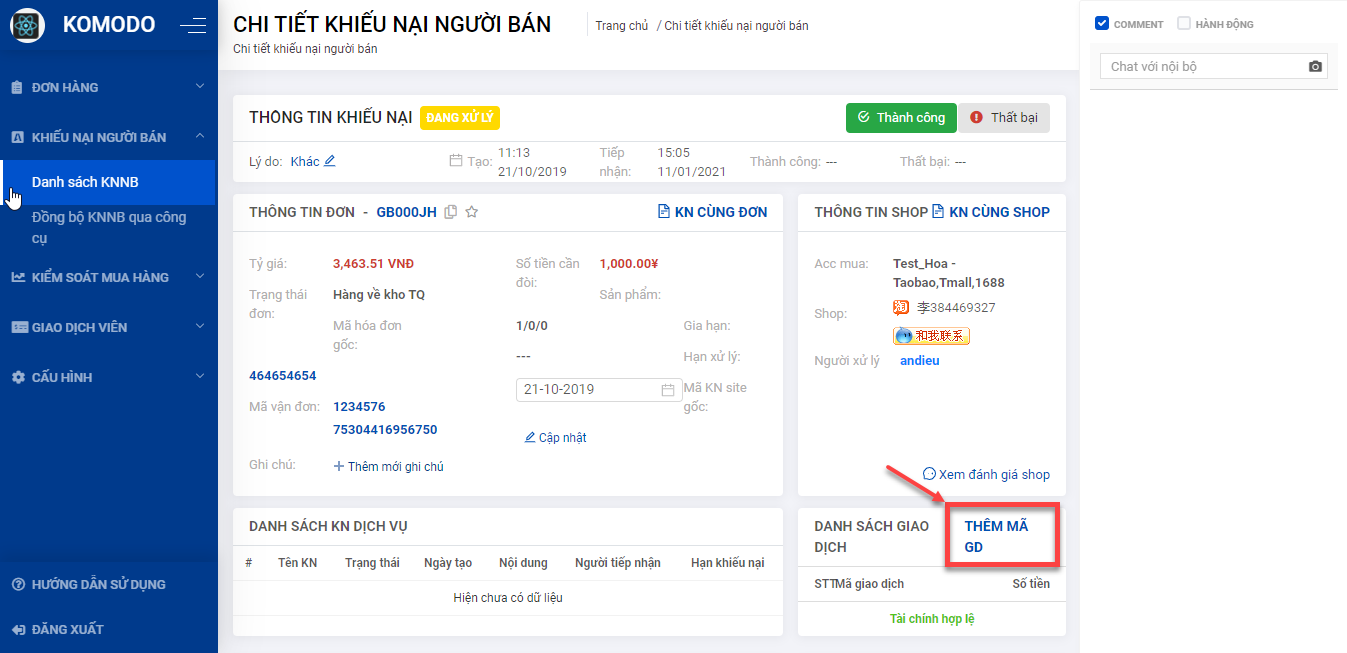The image size is (1347, 653).
Task: Click the Komodo logo icon
Action: coord(27,25)
